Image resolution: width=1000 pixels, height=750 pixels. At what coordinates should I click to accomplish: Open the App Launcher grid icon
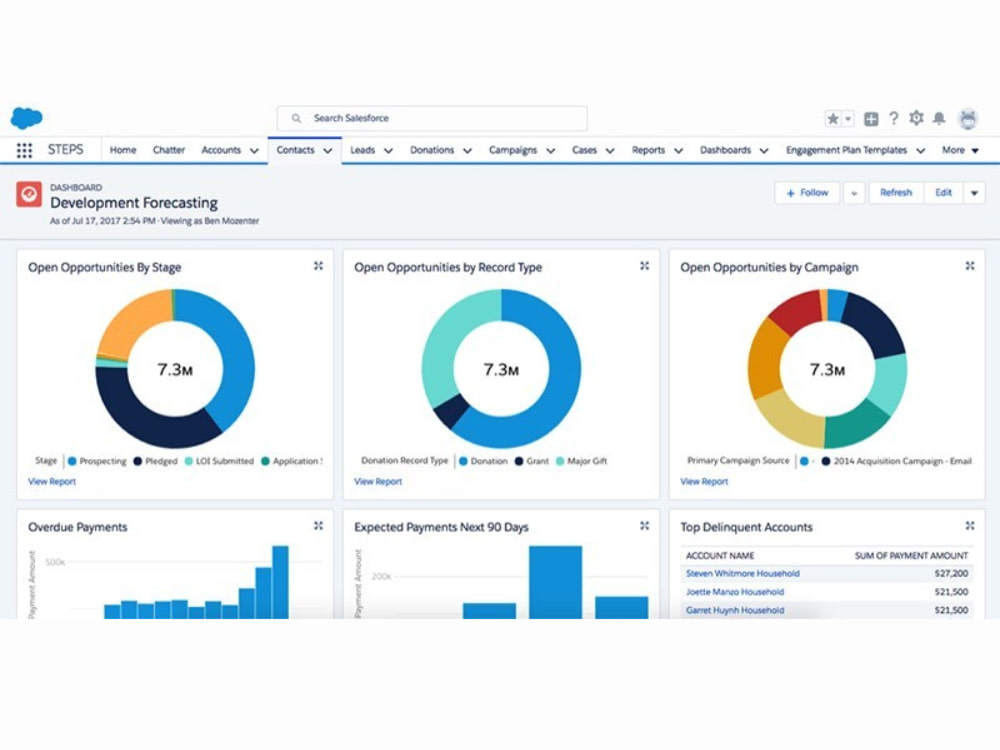click(24, 151)
